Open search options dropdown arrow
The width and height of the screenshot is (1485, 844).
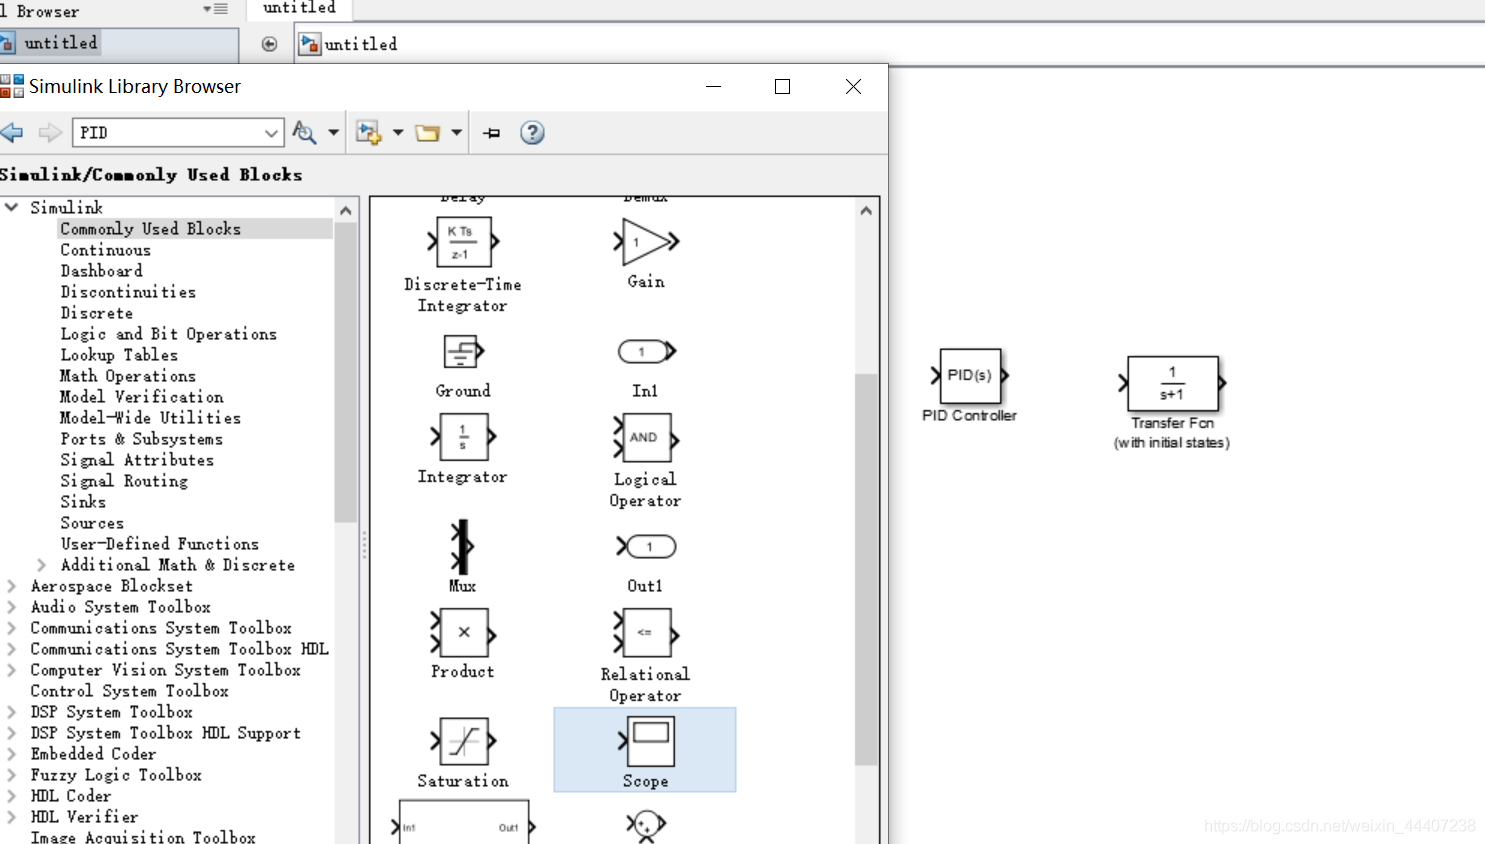[x=334, y=132]
